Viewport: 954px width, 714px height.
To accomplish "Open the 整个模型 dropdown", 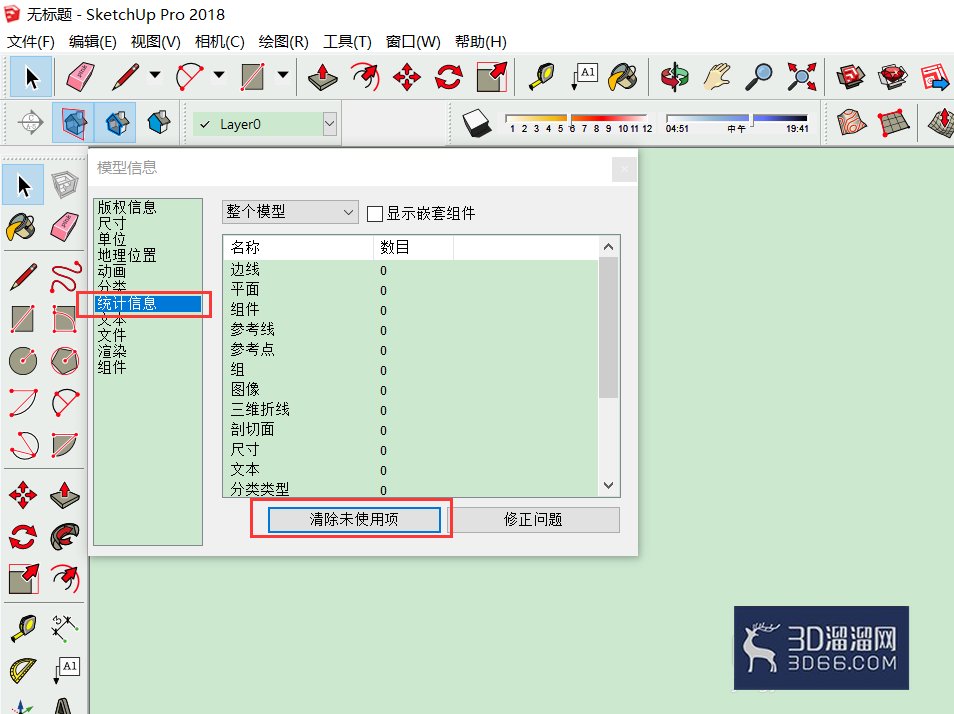I will click(x=290, y=212).
